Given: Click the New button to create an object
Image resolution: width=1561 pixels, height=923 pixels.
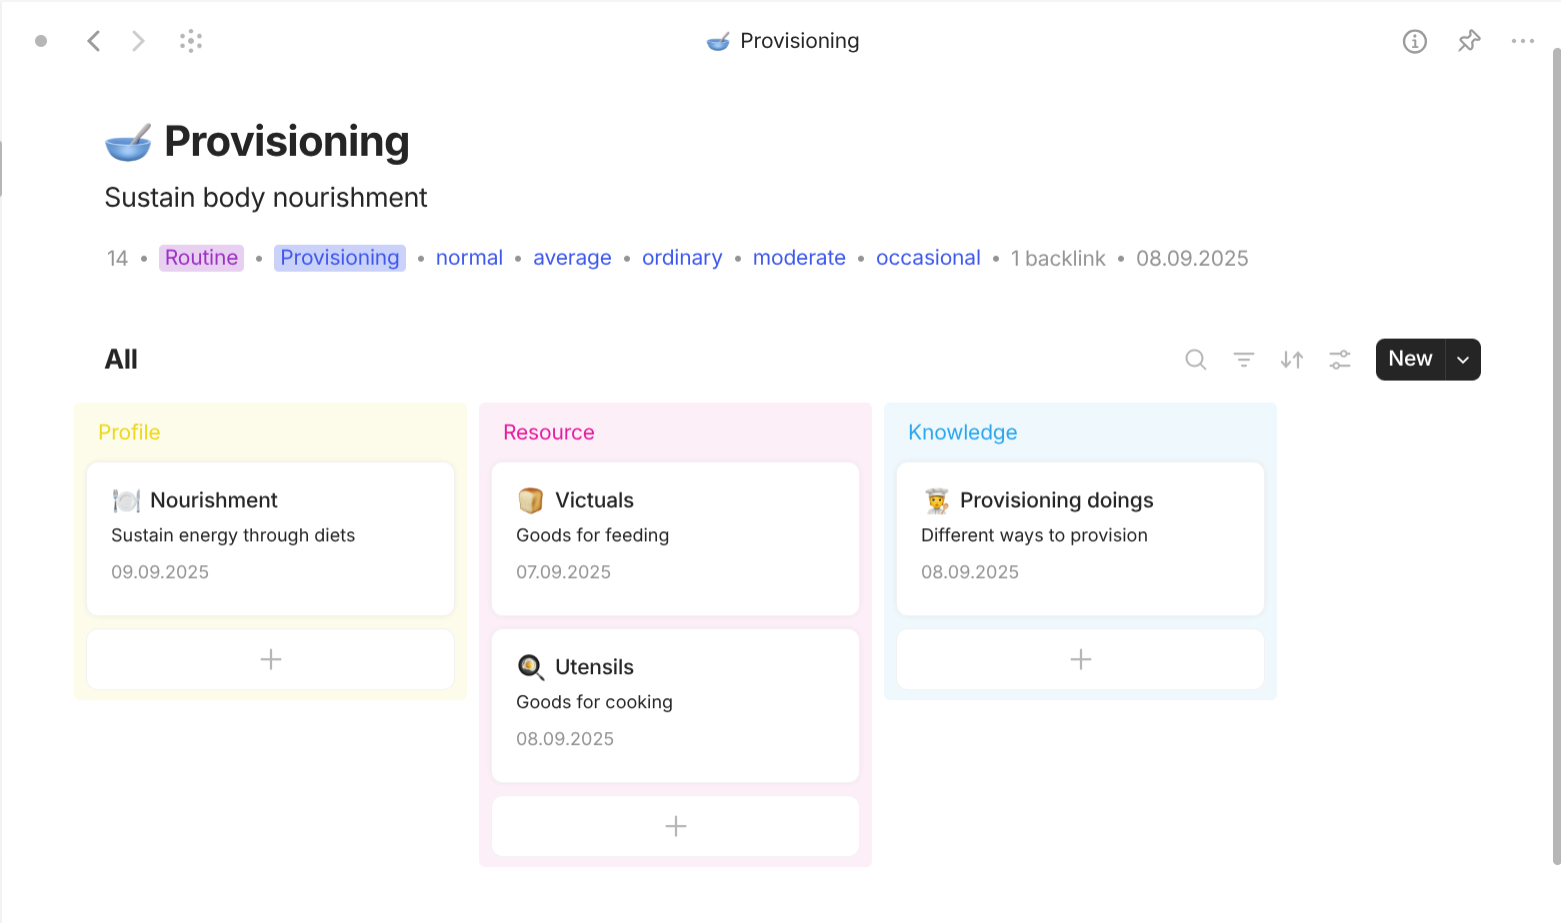Looking at the screenshot, I should (1409, 359).
